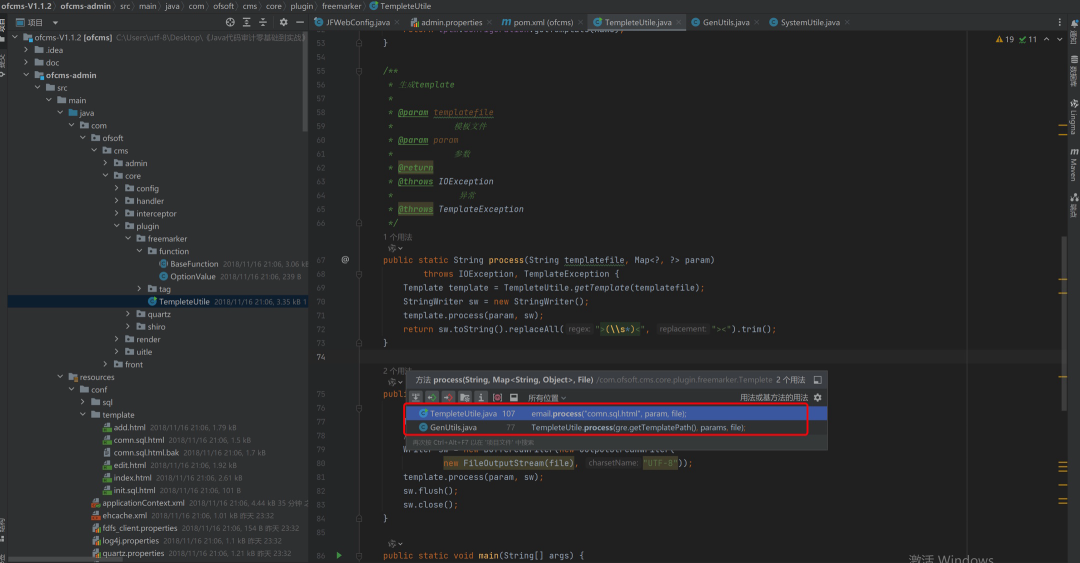Screen dimensions: 1080x563
Task: Open applicationContext.xml in tree
Action: coord(143,503)
